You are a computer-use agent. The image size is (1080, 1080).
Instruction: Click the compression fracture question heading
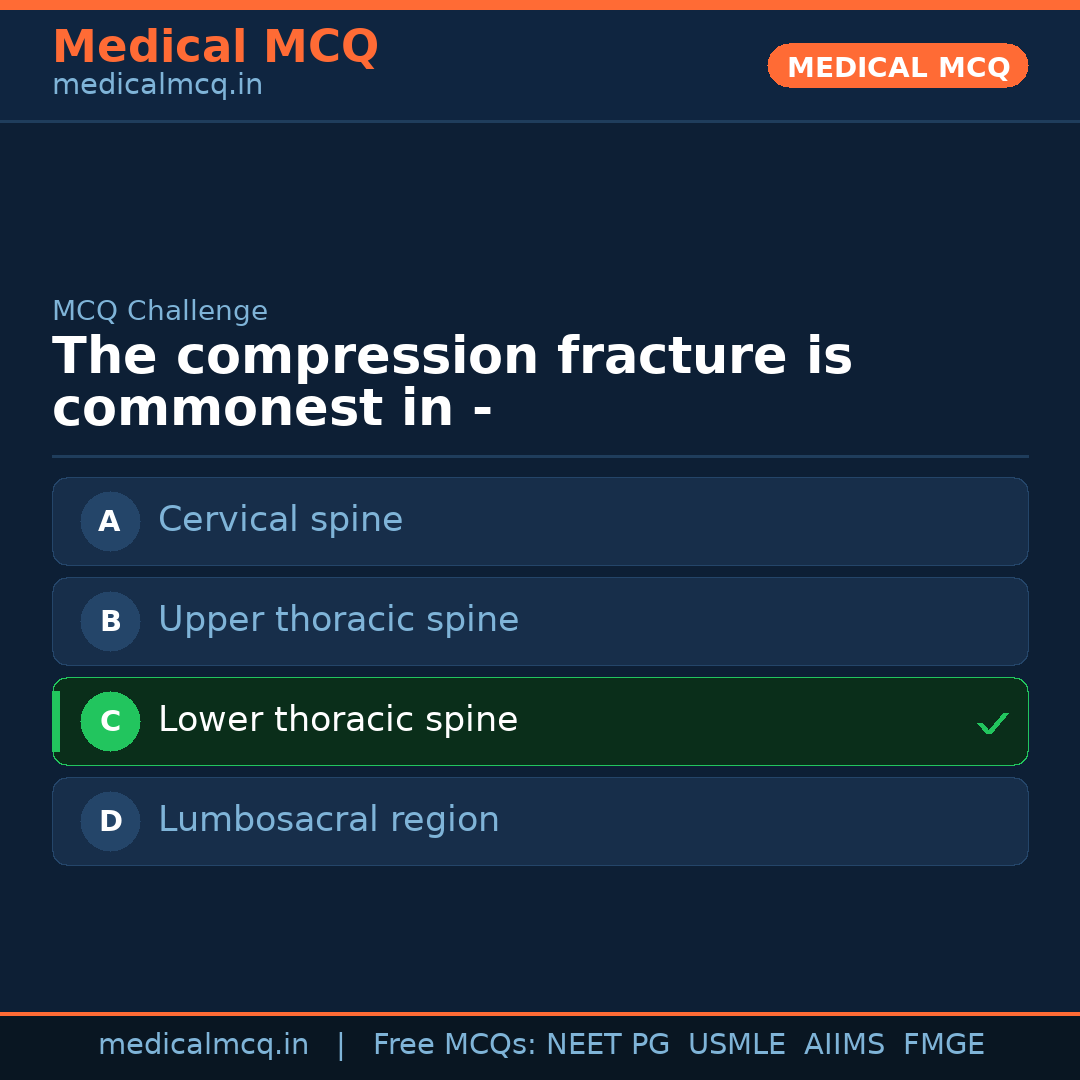(452, 383)
